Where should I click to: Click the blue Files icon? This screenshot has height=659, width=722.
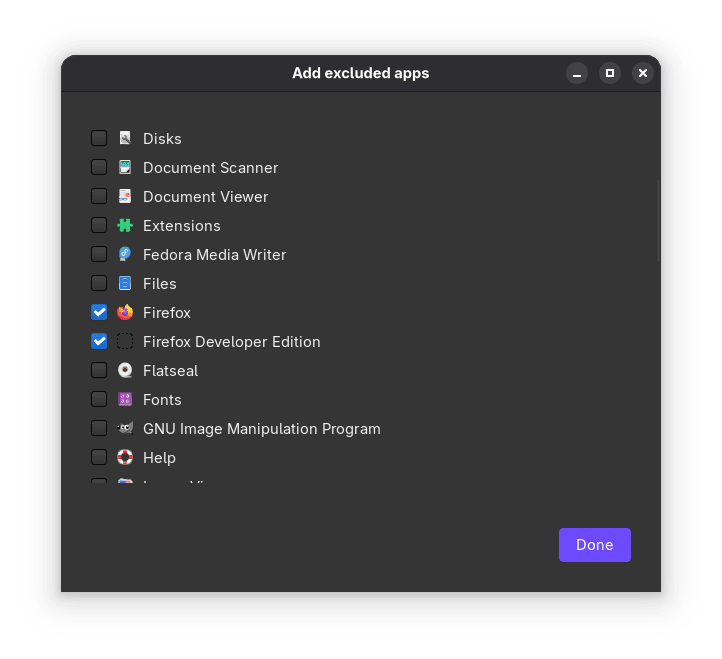pyautogui.click(x=125, y=283)
